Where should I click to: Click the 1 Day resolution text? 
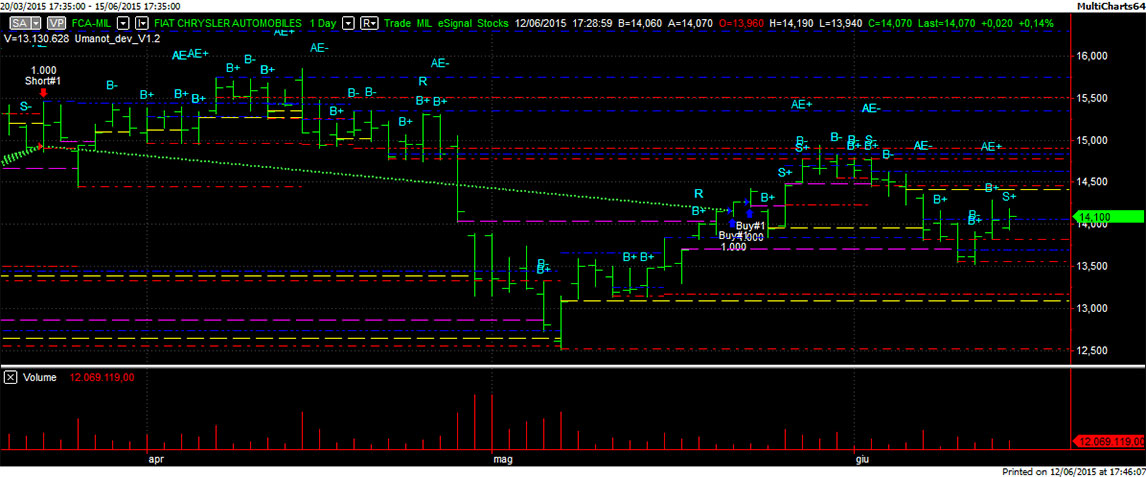point(322,21)
